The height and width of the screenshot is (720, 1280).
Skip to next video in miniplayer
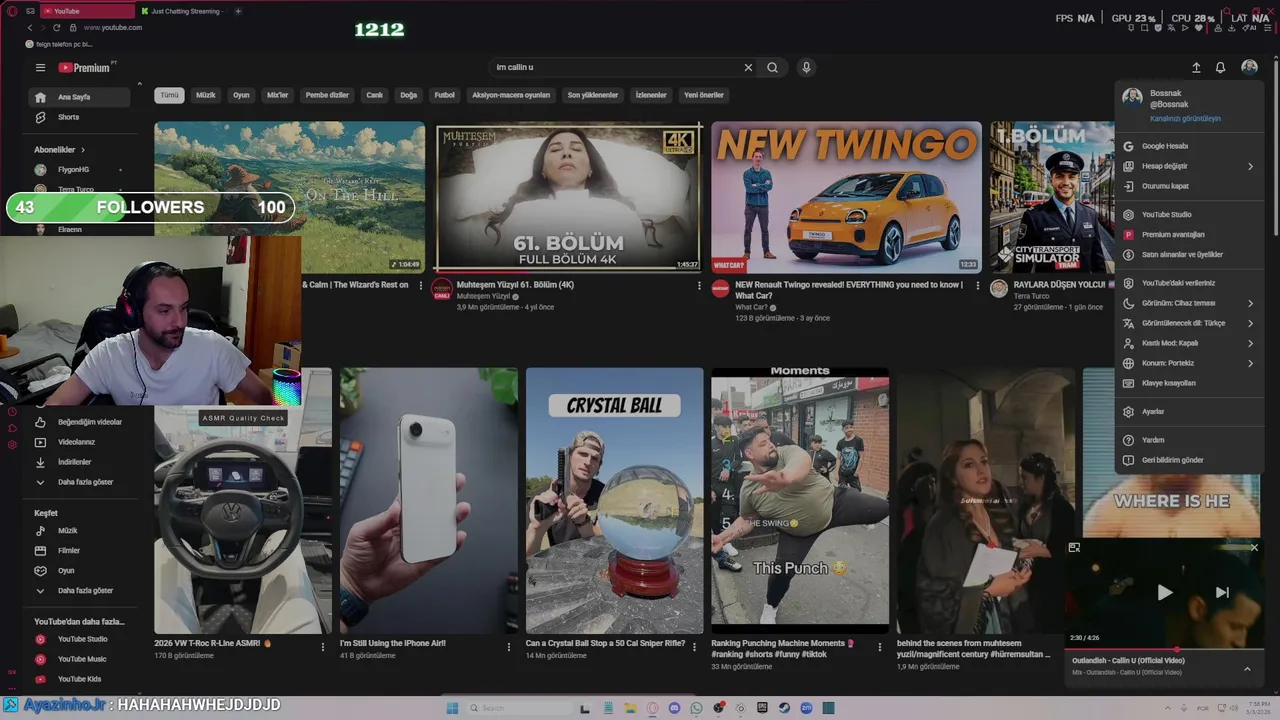1222,593
